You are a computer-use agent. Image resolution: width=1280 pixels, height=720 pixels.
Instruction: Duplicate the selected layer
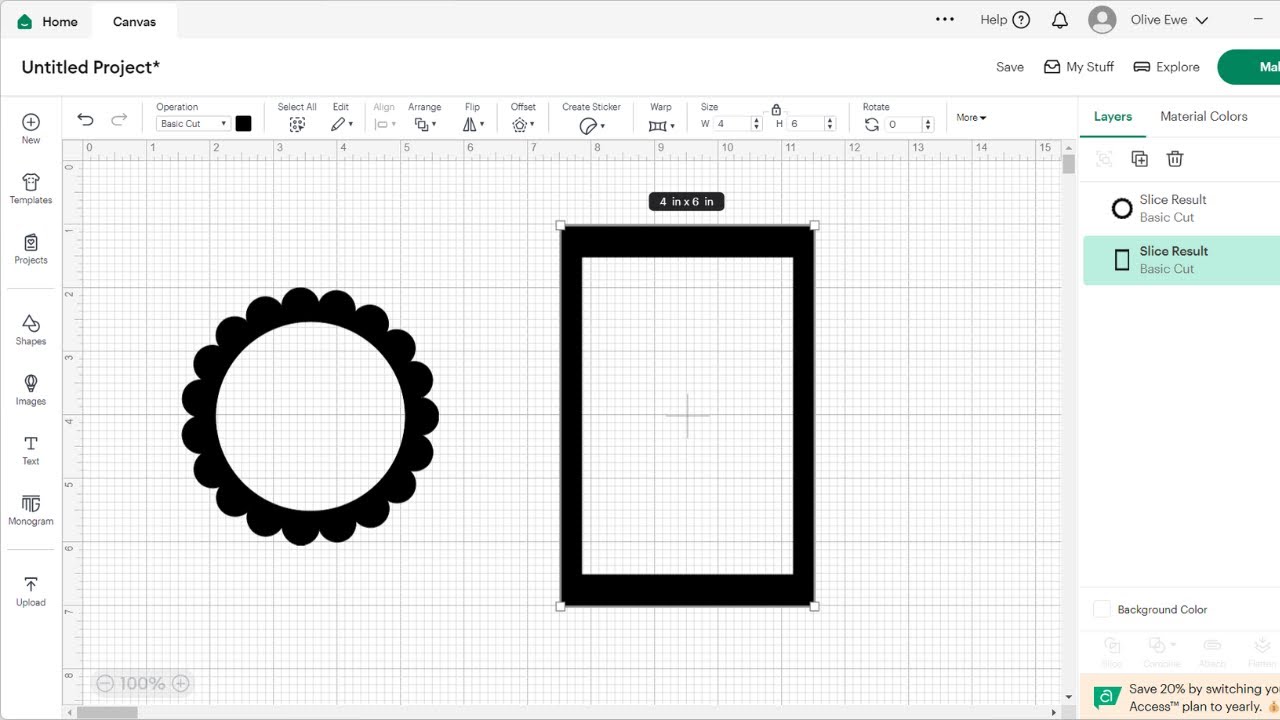pos(1139,159)
